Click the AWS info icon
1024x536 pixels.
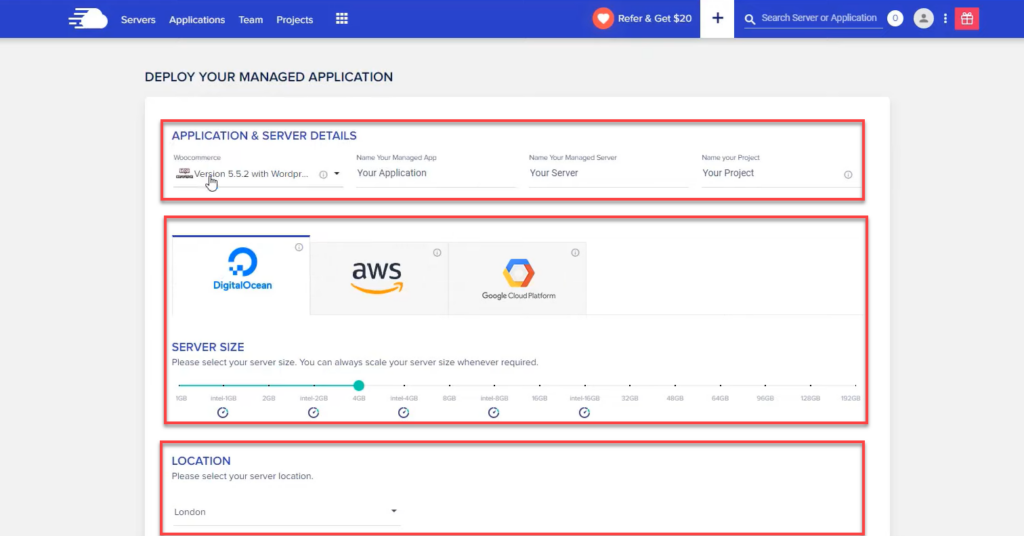point(437,253)
